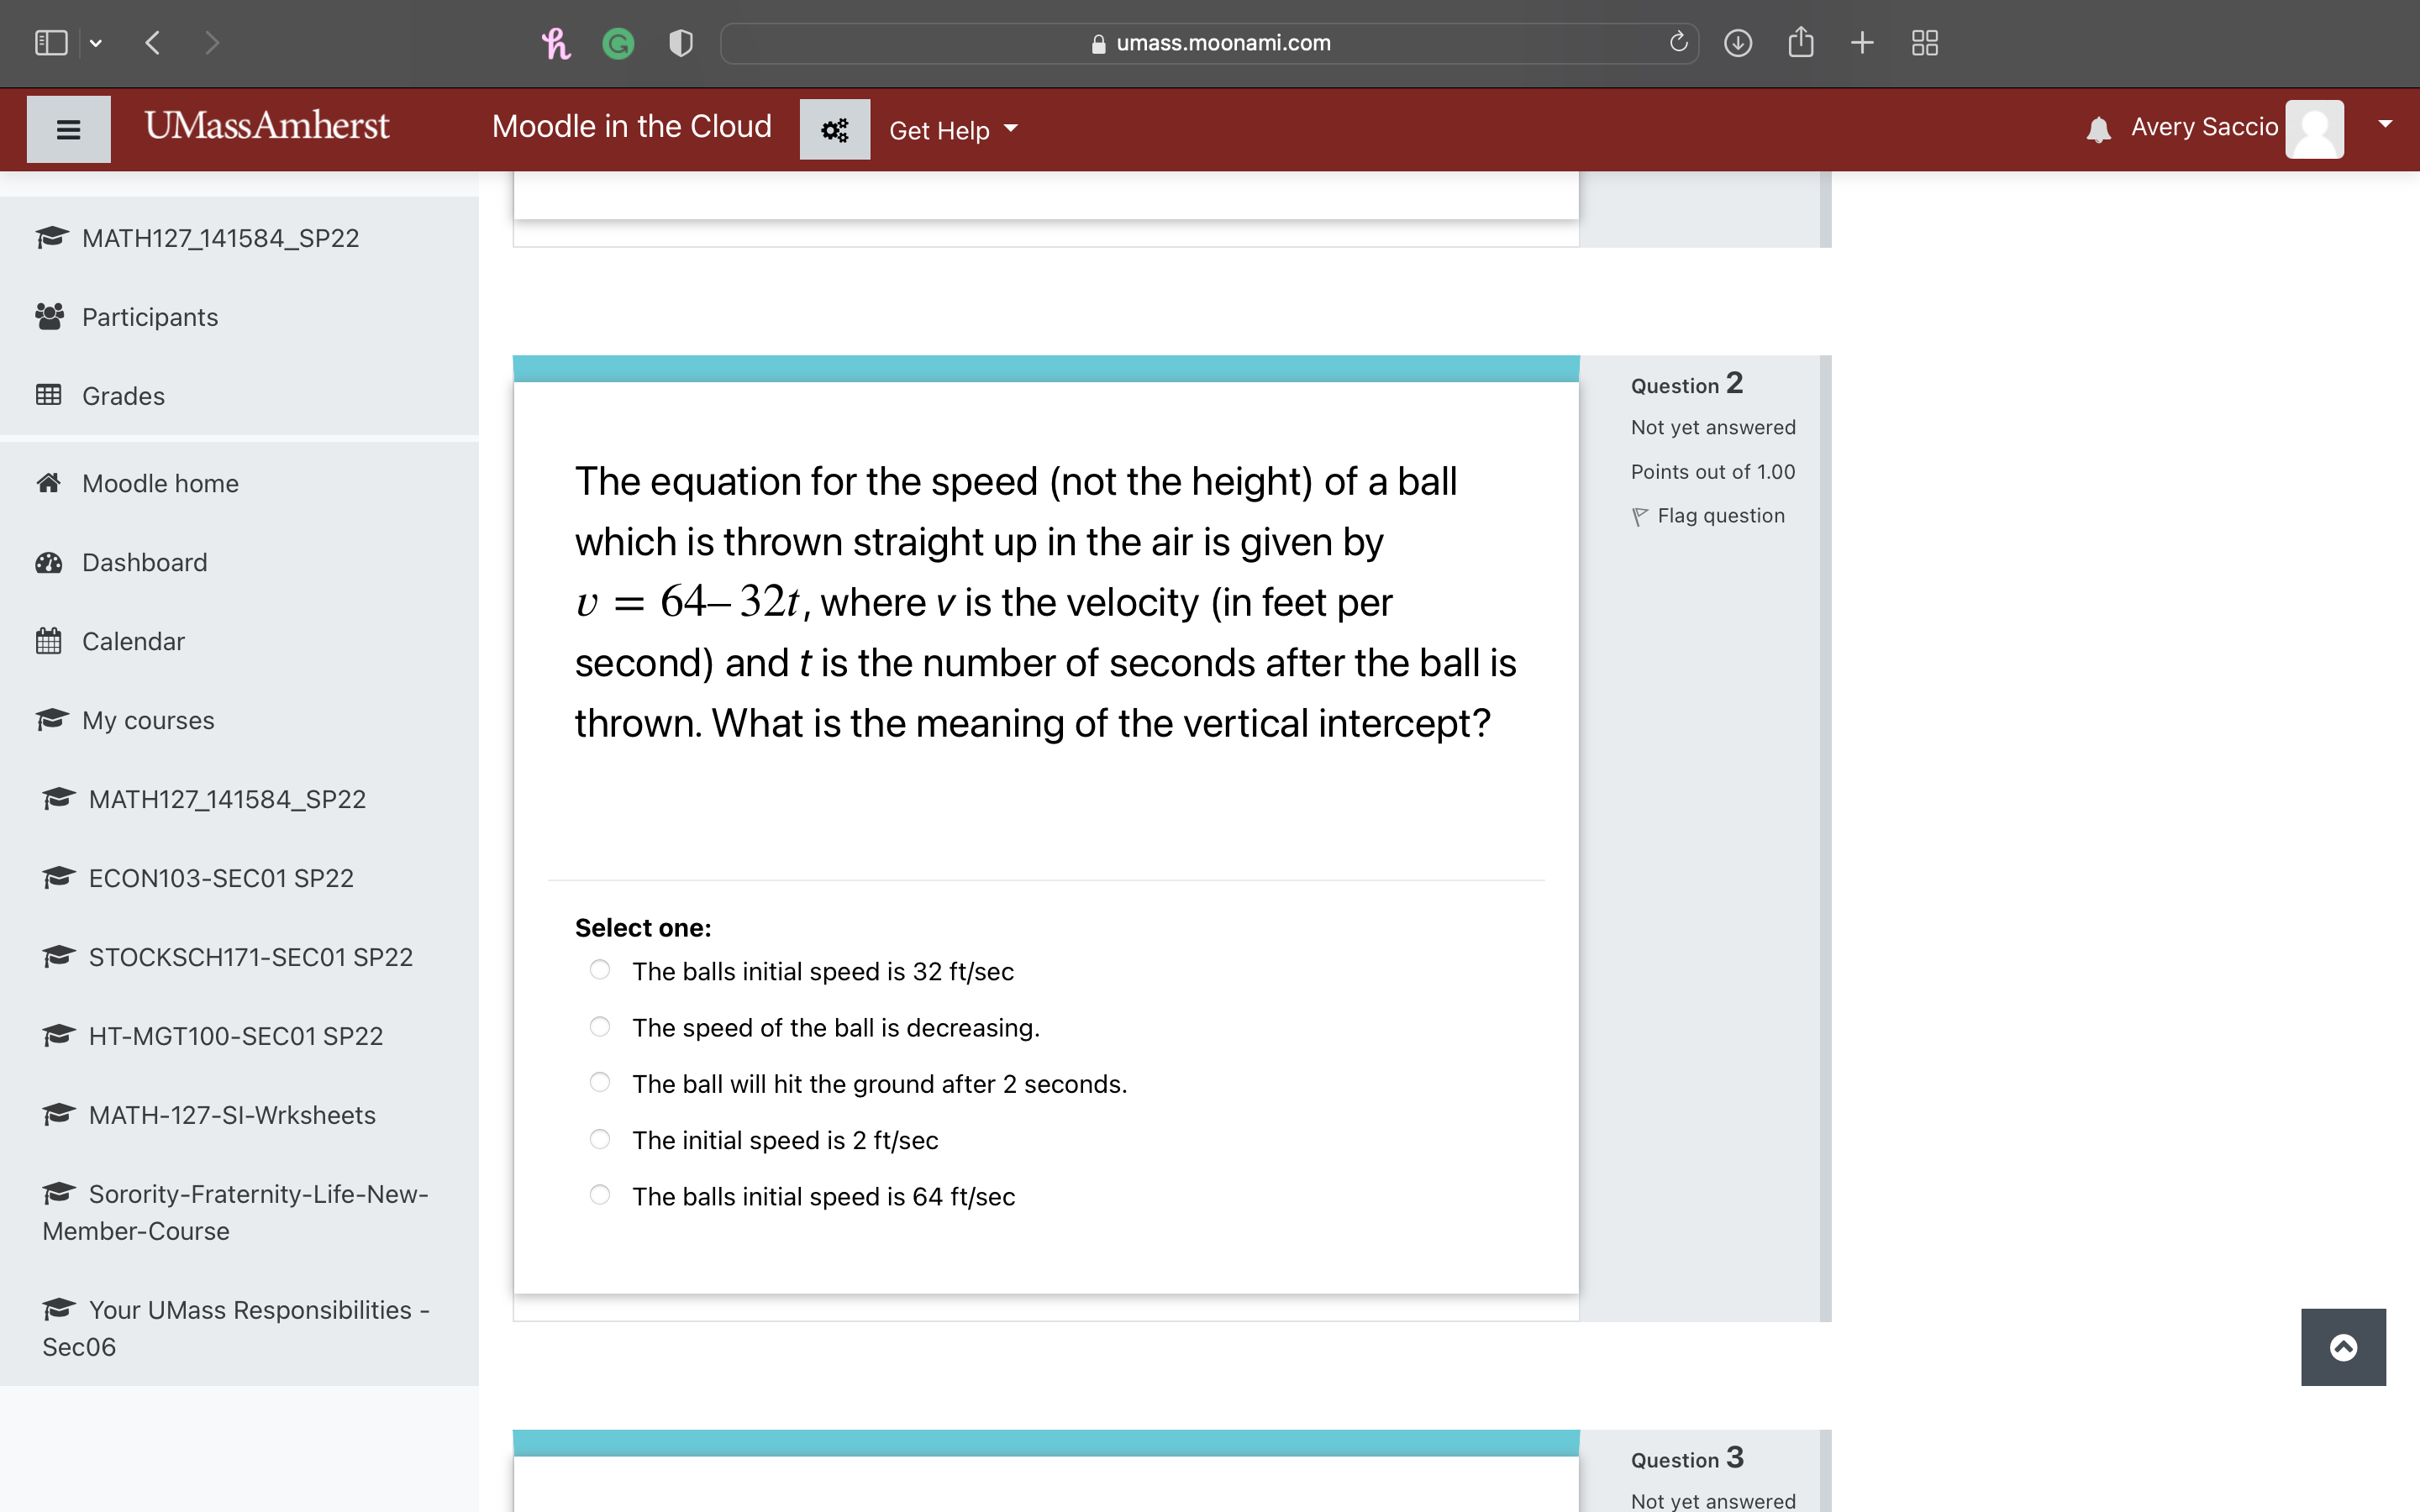This screenshot has height=1512, width=2420.
Task: Open the Moodle hamburger navigation menu
Action: coord(68,129)
